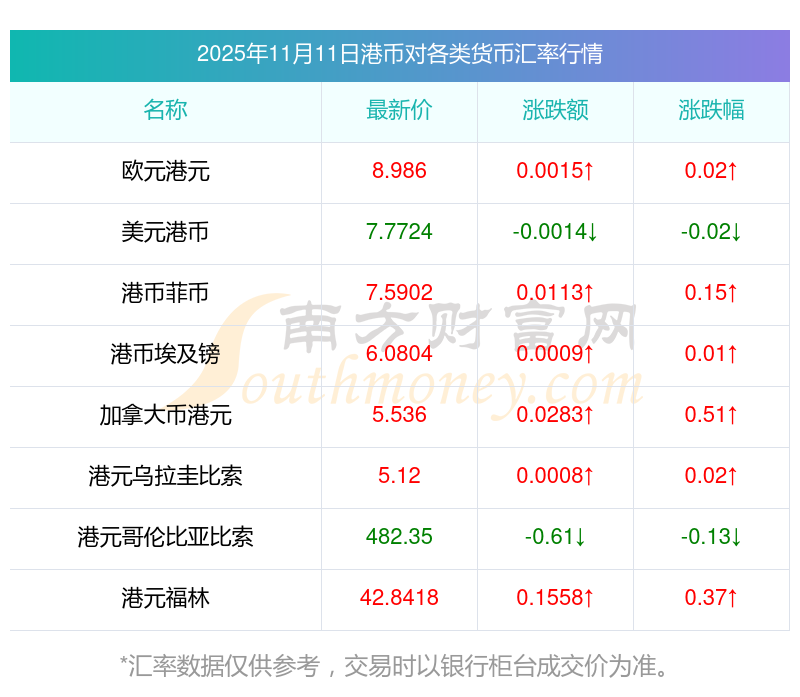Screen dimensions: 800x697
Task: Click the price 482.35
Action: coord(399,537)
